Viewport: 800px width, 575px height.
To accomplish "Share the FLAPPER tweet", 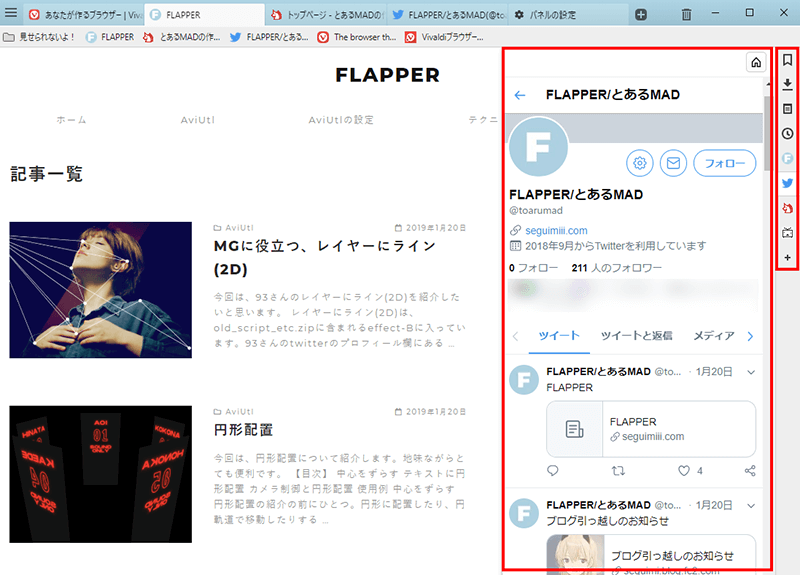I will click(749, 470).
